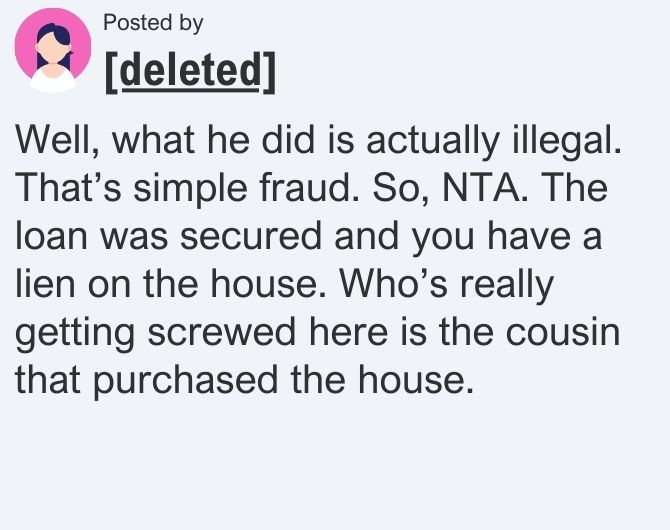Screen dimensions: 670x530
Task: Click the pink user avatar icon
Action: click(x=53, y=50)
